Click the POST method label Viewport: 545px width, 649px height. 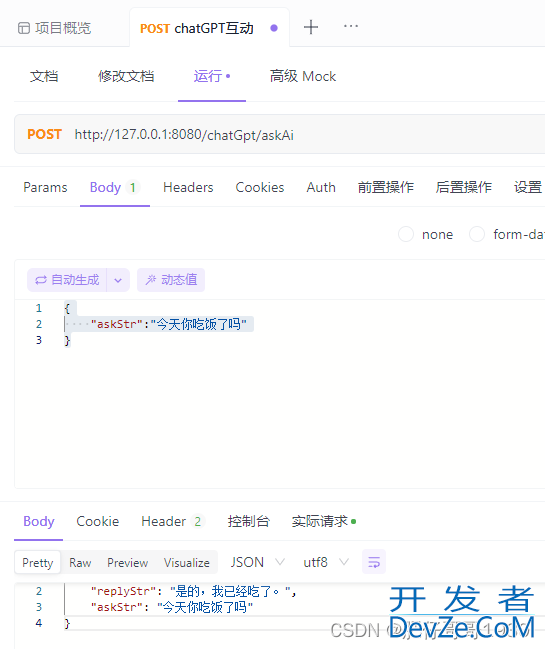pos(44,135)
